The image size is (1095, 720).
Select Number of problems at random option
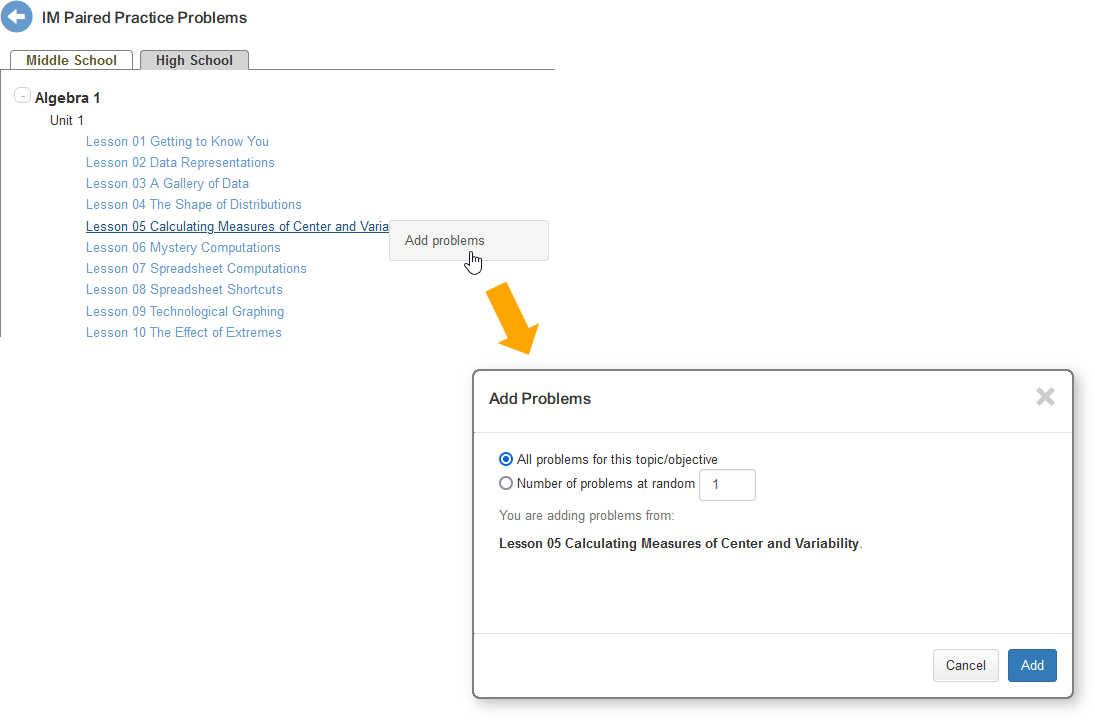pos(506,484)
